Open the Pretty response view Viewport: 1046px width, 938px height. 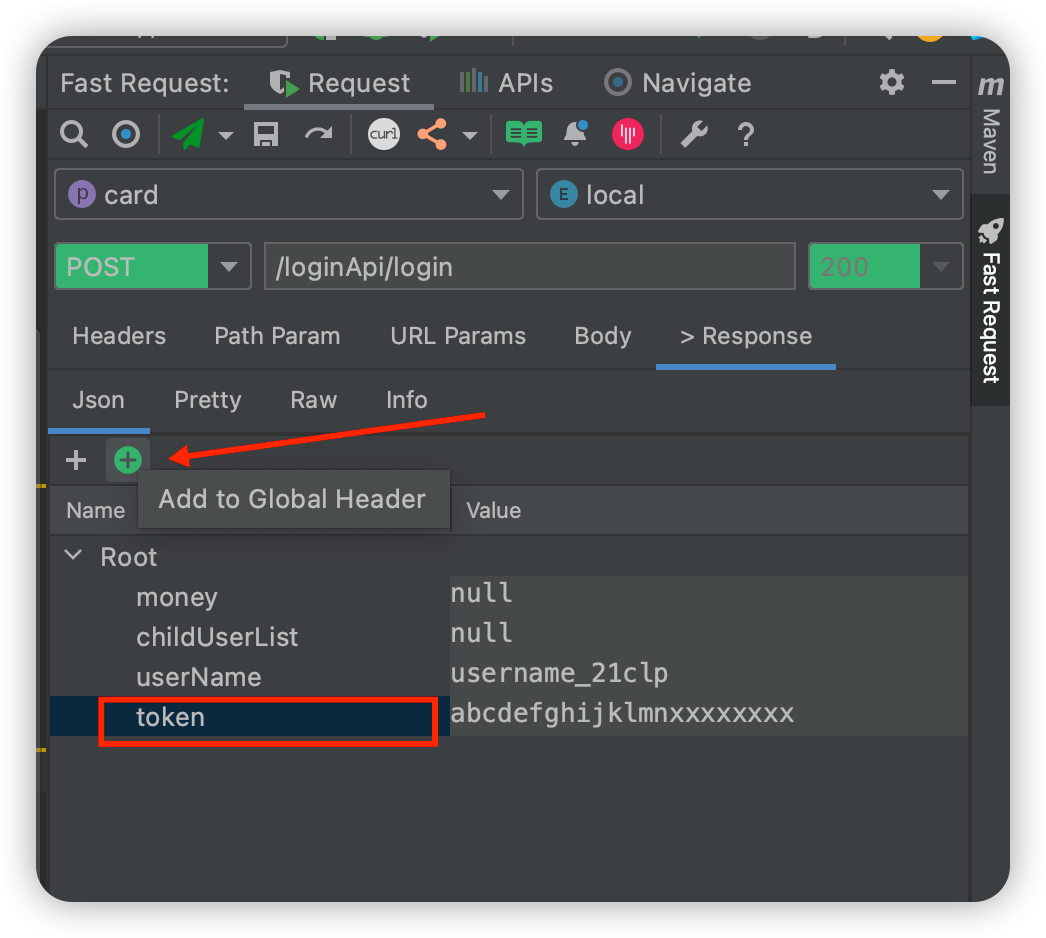(207, 400)
